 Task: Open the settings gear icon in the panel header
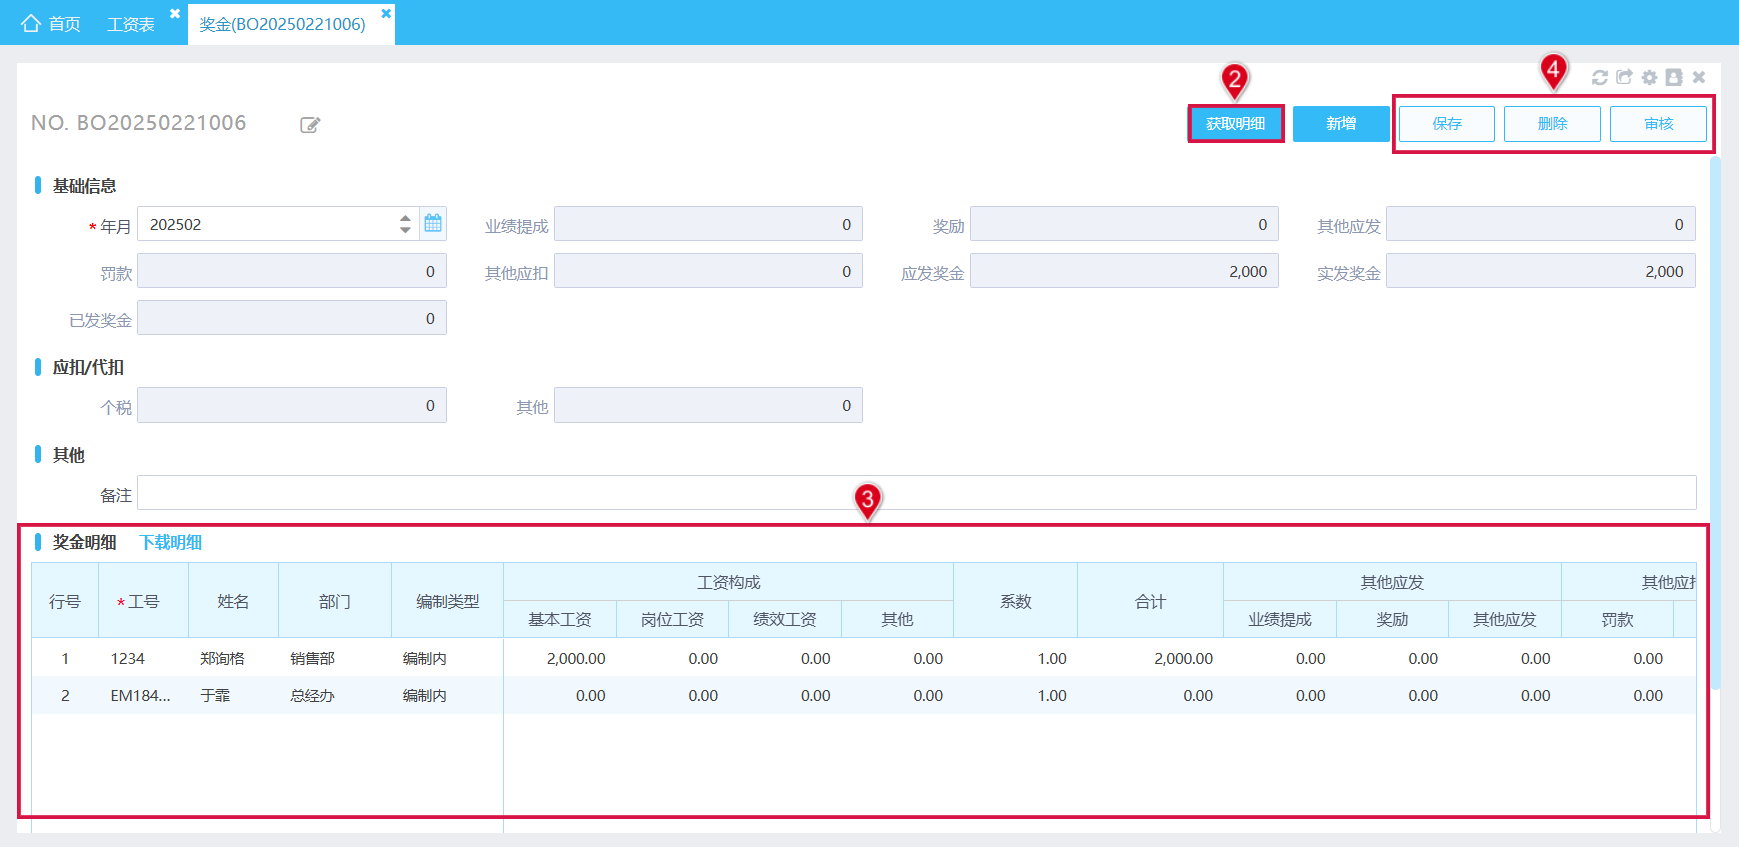(1649, 77)
